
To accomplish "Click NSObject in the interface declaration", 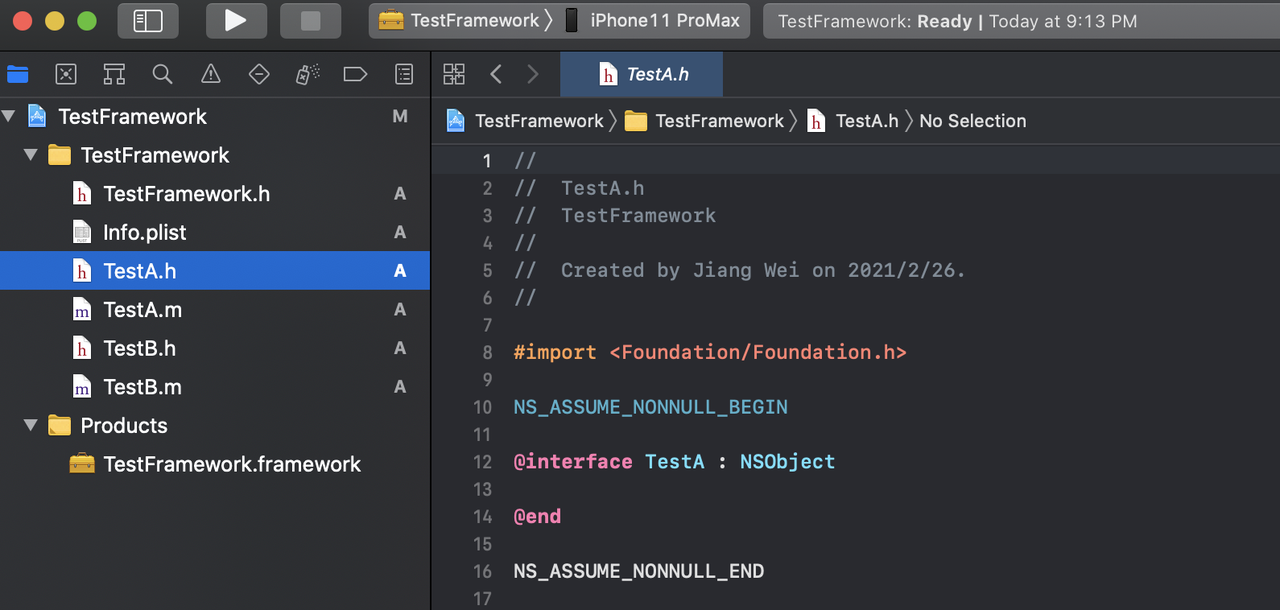I will [x=787, y=462].
